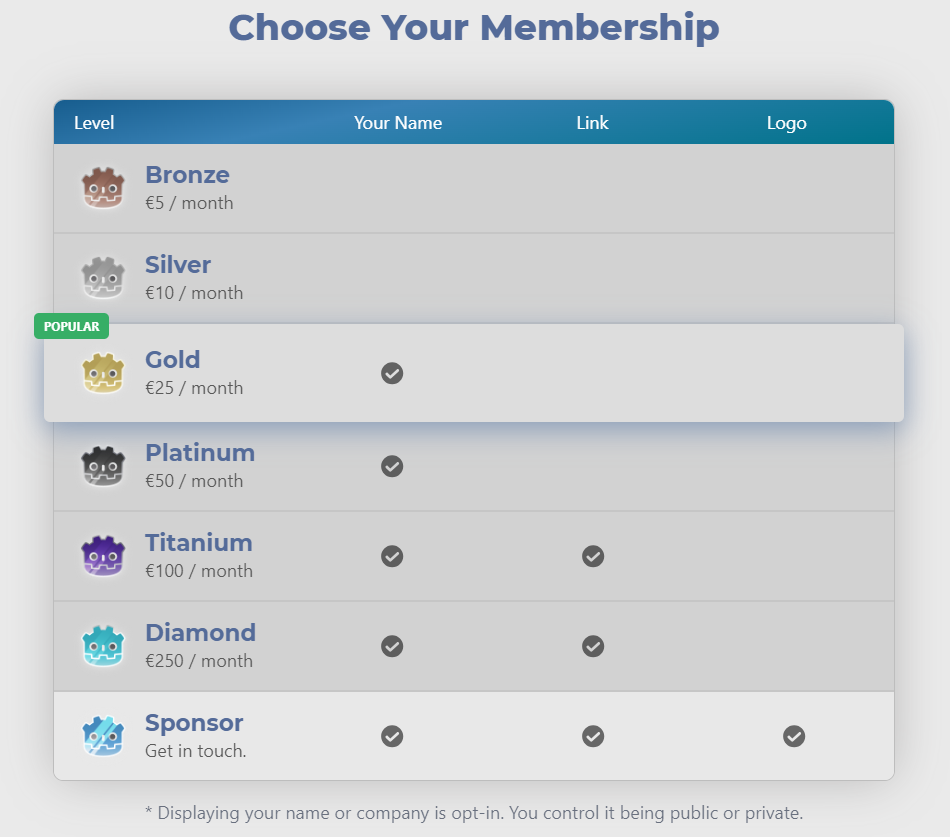Select the teal Diamond robot icon

coord(103,645)
